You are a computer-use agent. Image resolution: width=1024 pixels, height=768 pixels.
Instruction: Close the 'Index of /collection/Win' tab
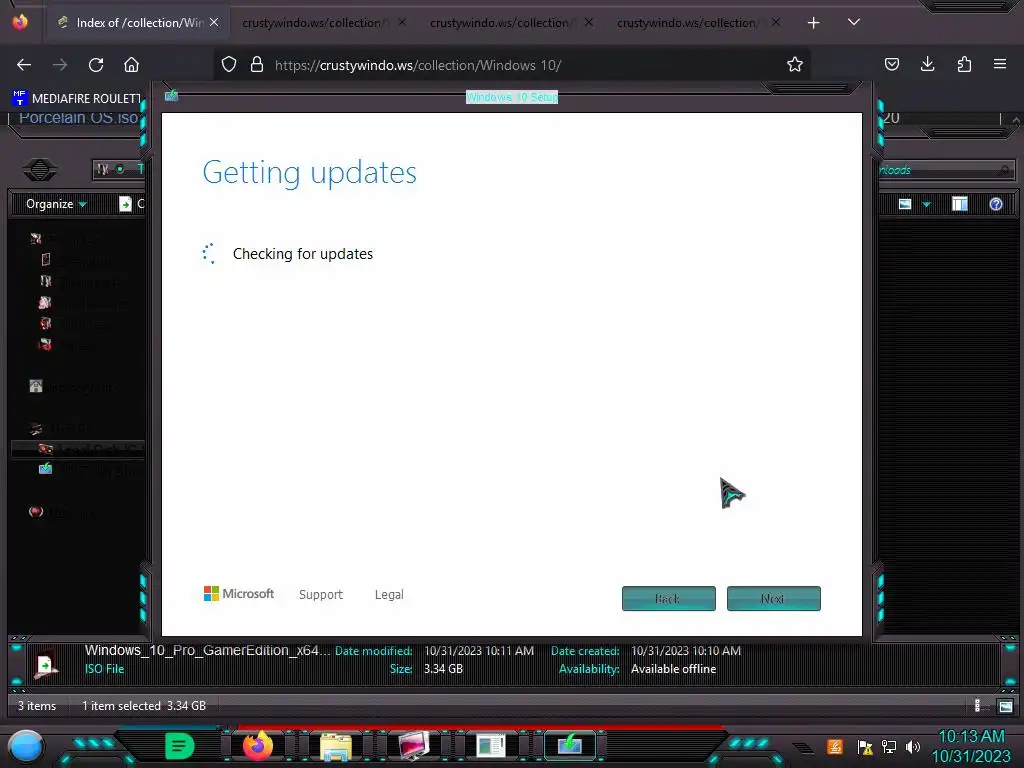[x=214, y=22]
